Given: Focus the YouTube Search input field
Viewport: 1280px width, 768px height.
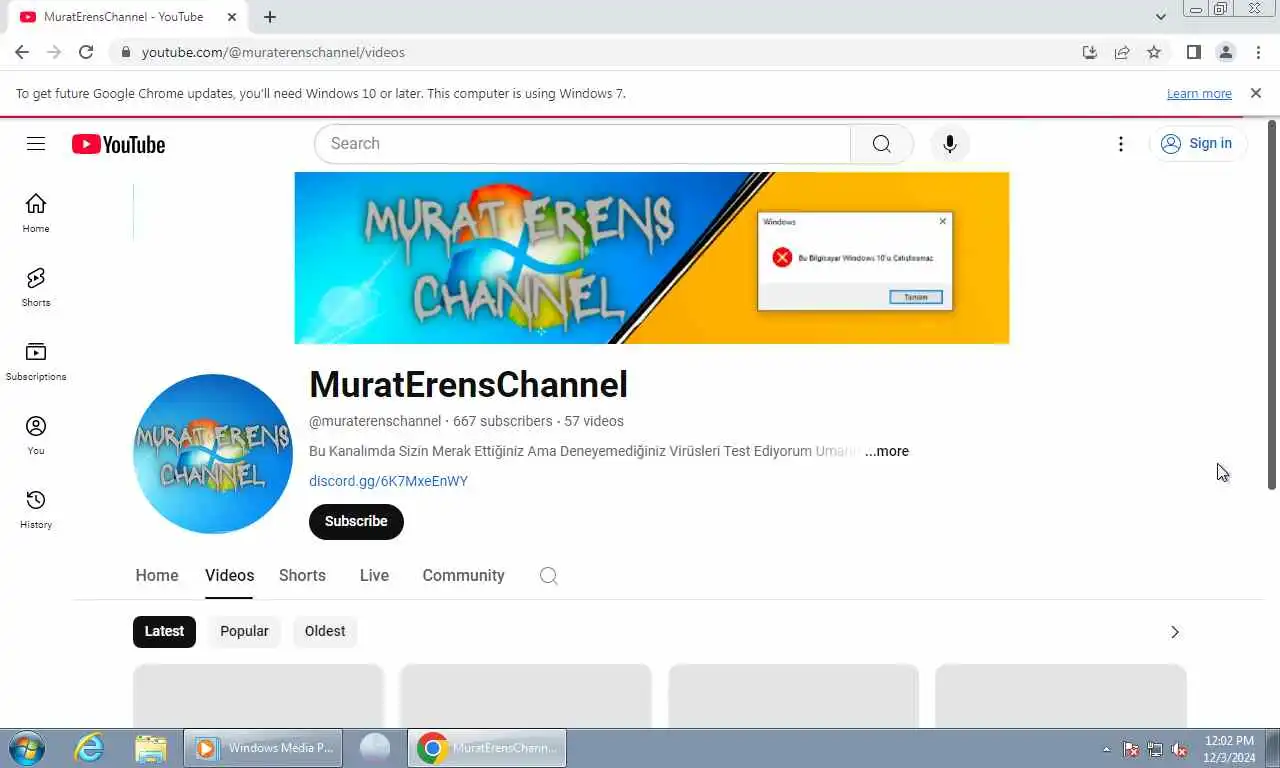Looking at the screenshot, I should [582, 144].
